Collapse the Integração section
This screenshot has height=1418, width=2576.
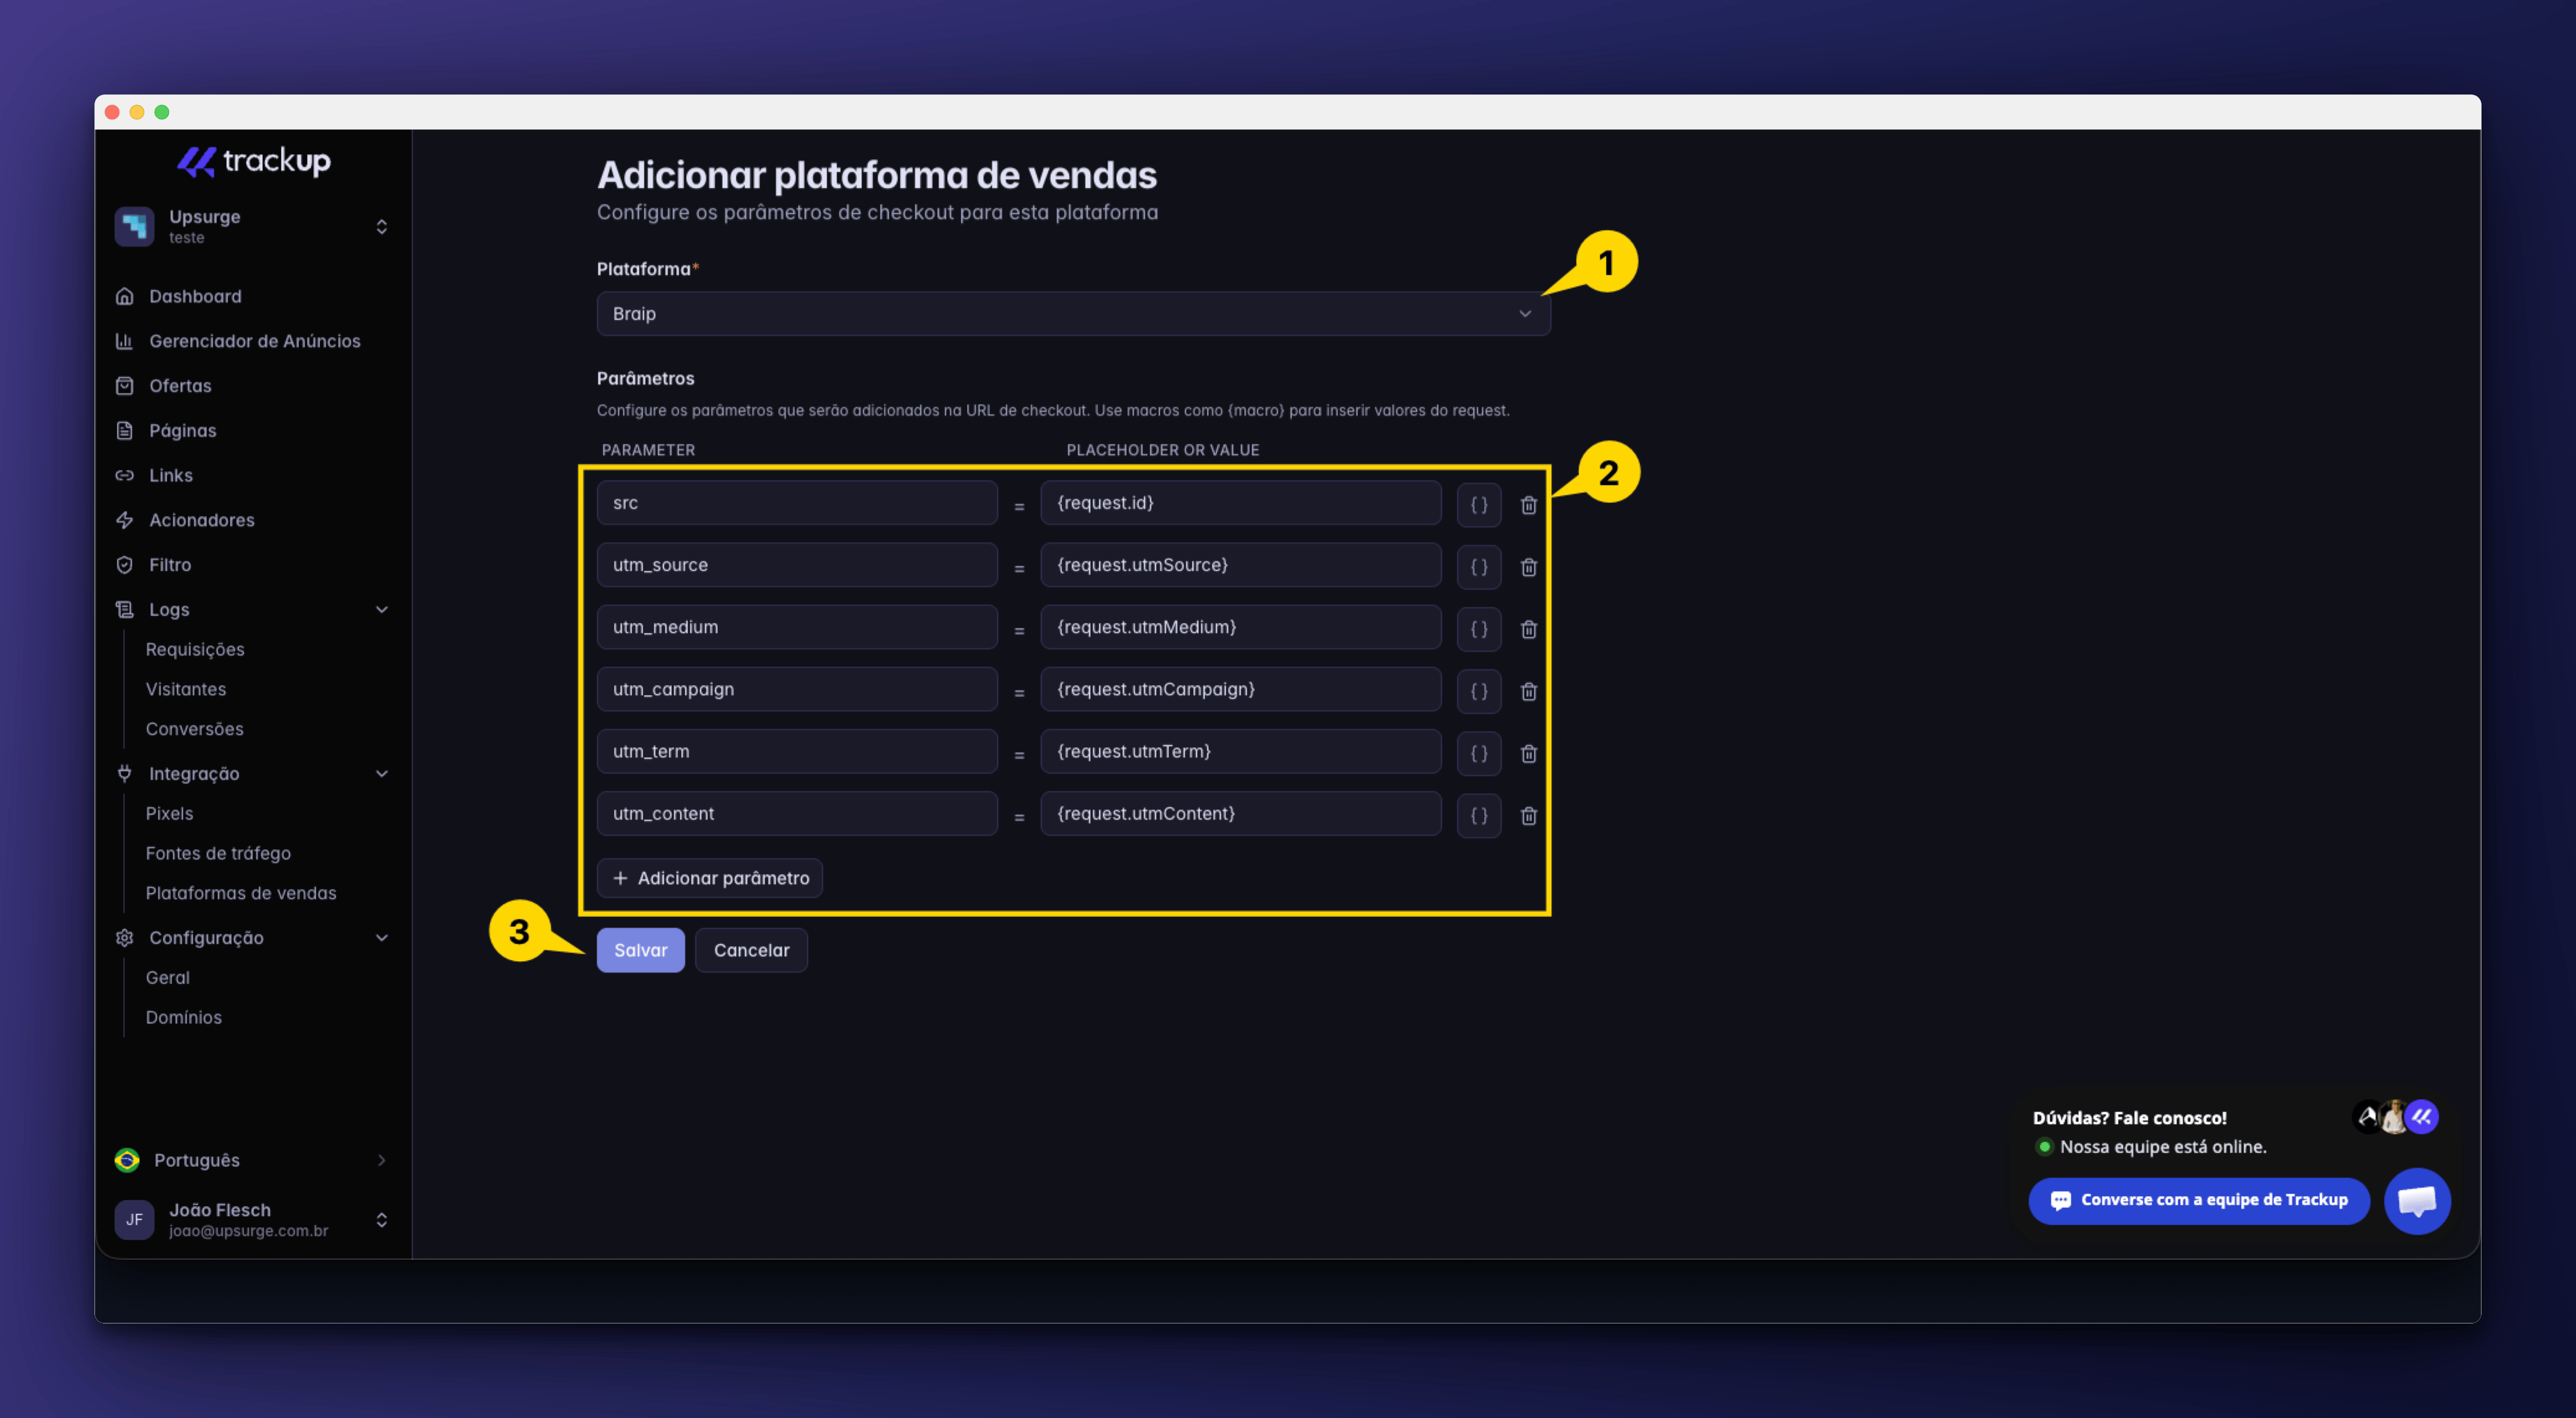point(253,773)
